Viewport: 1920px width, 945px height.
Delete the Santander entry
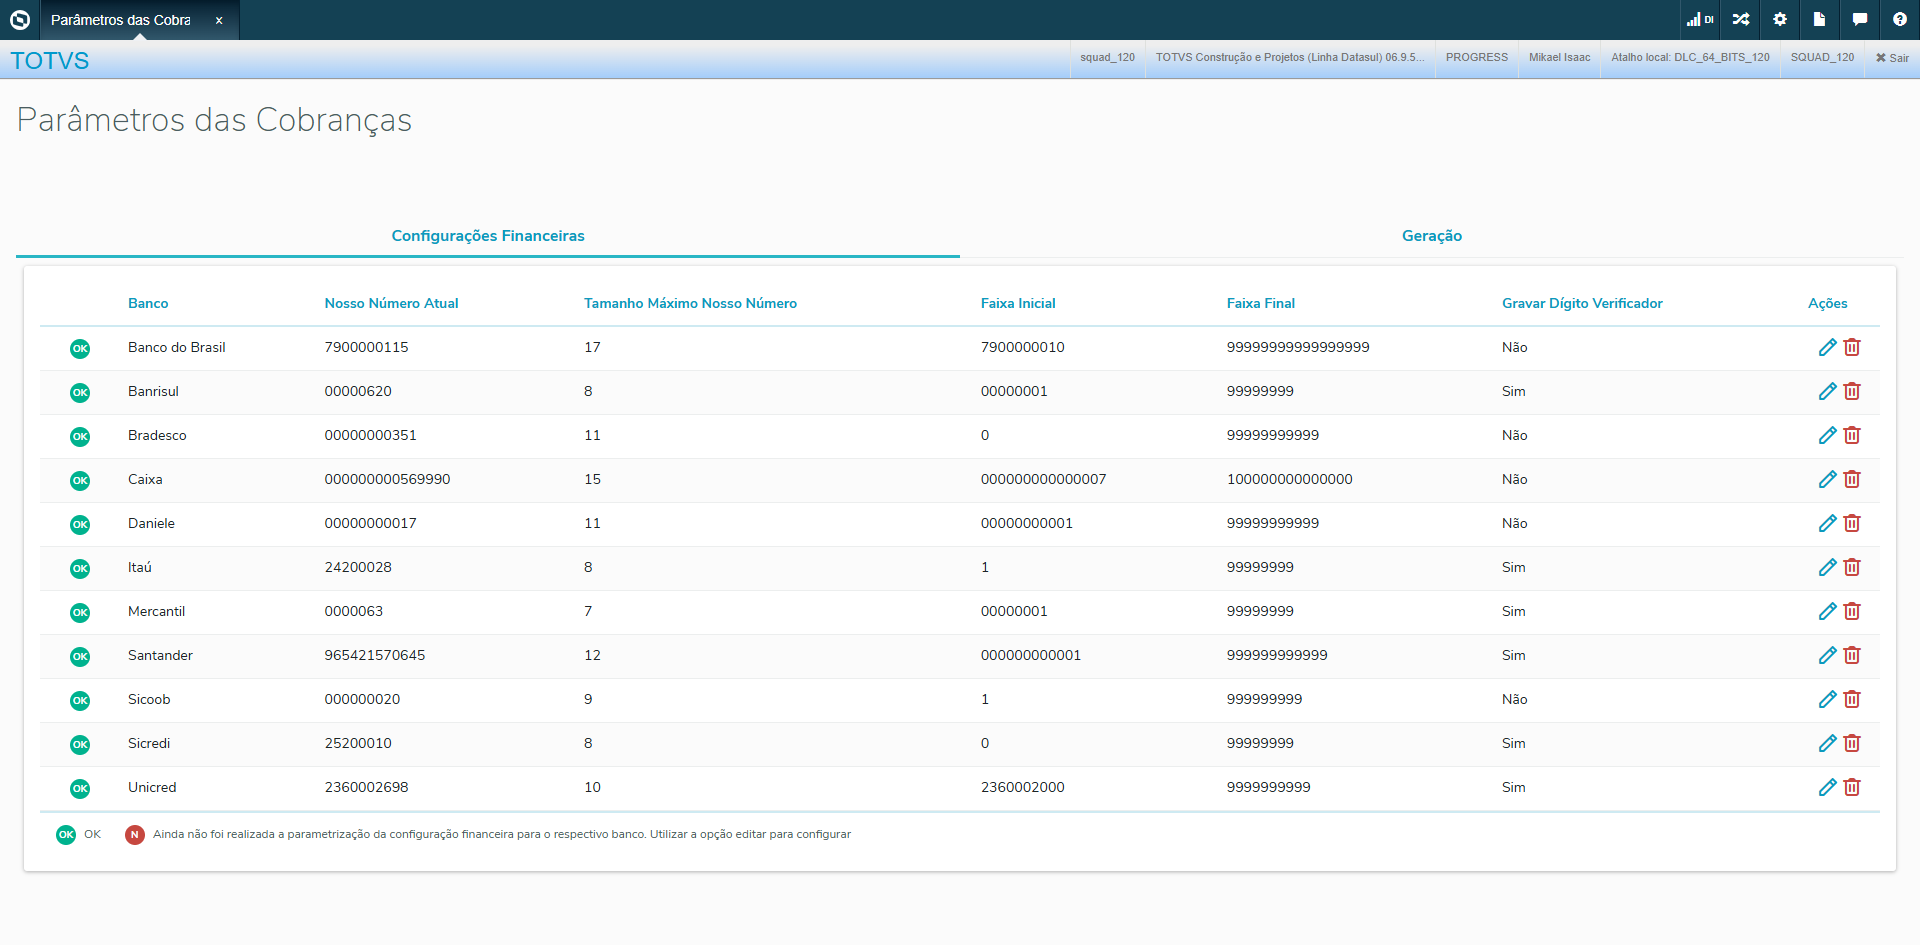pyautogui.click(x=1852, y=655)
